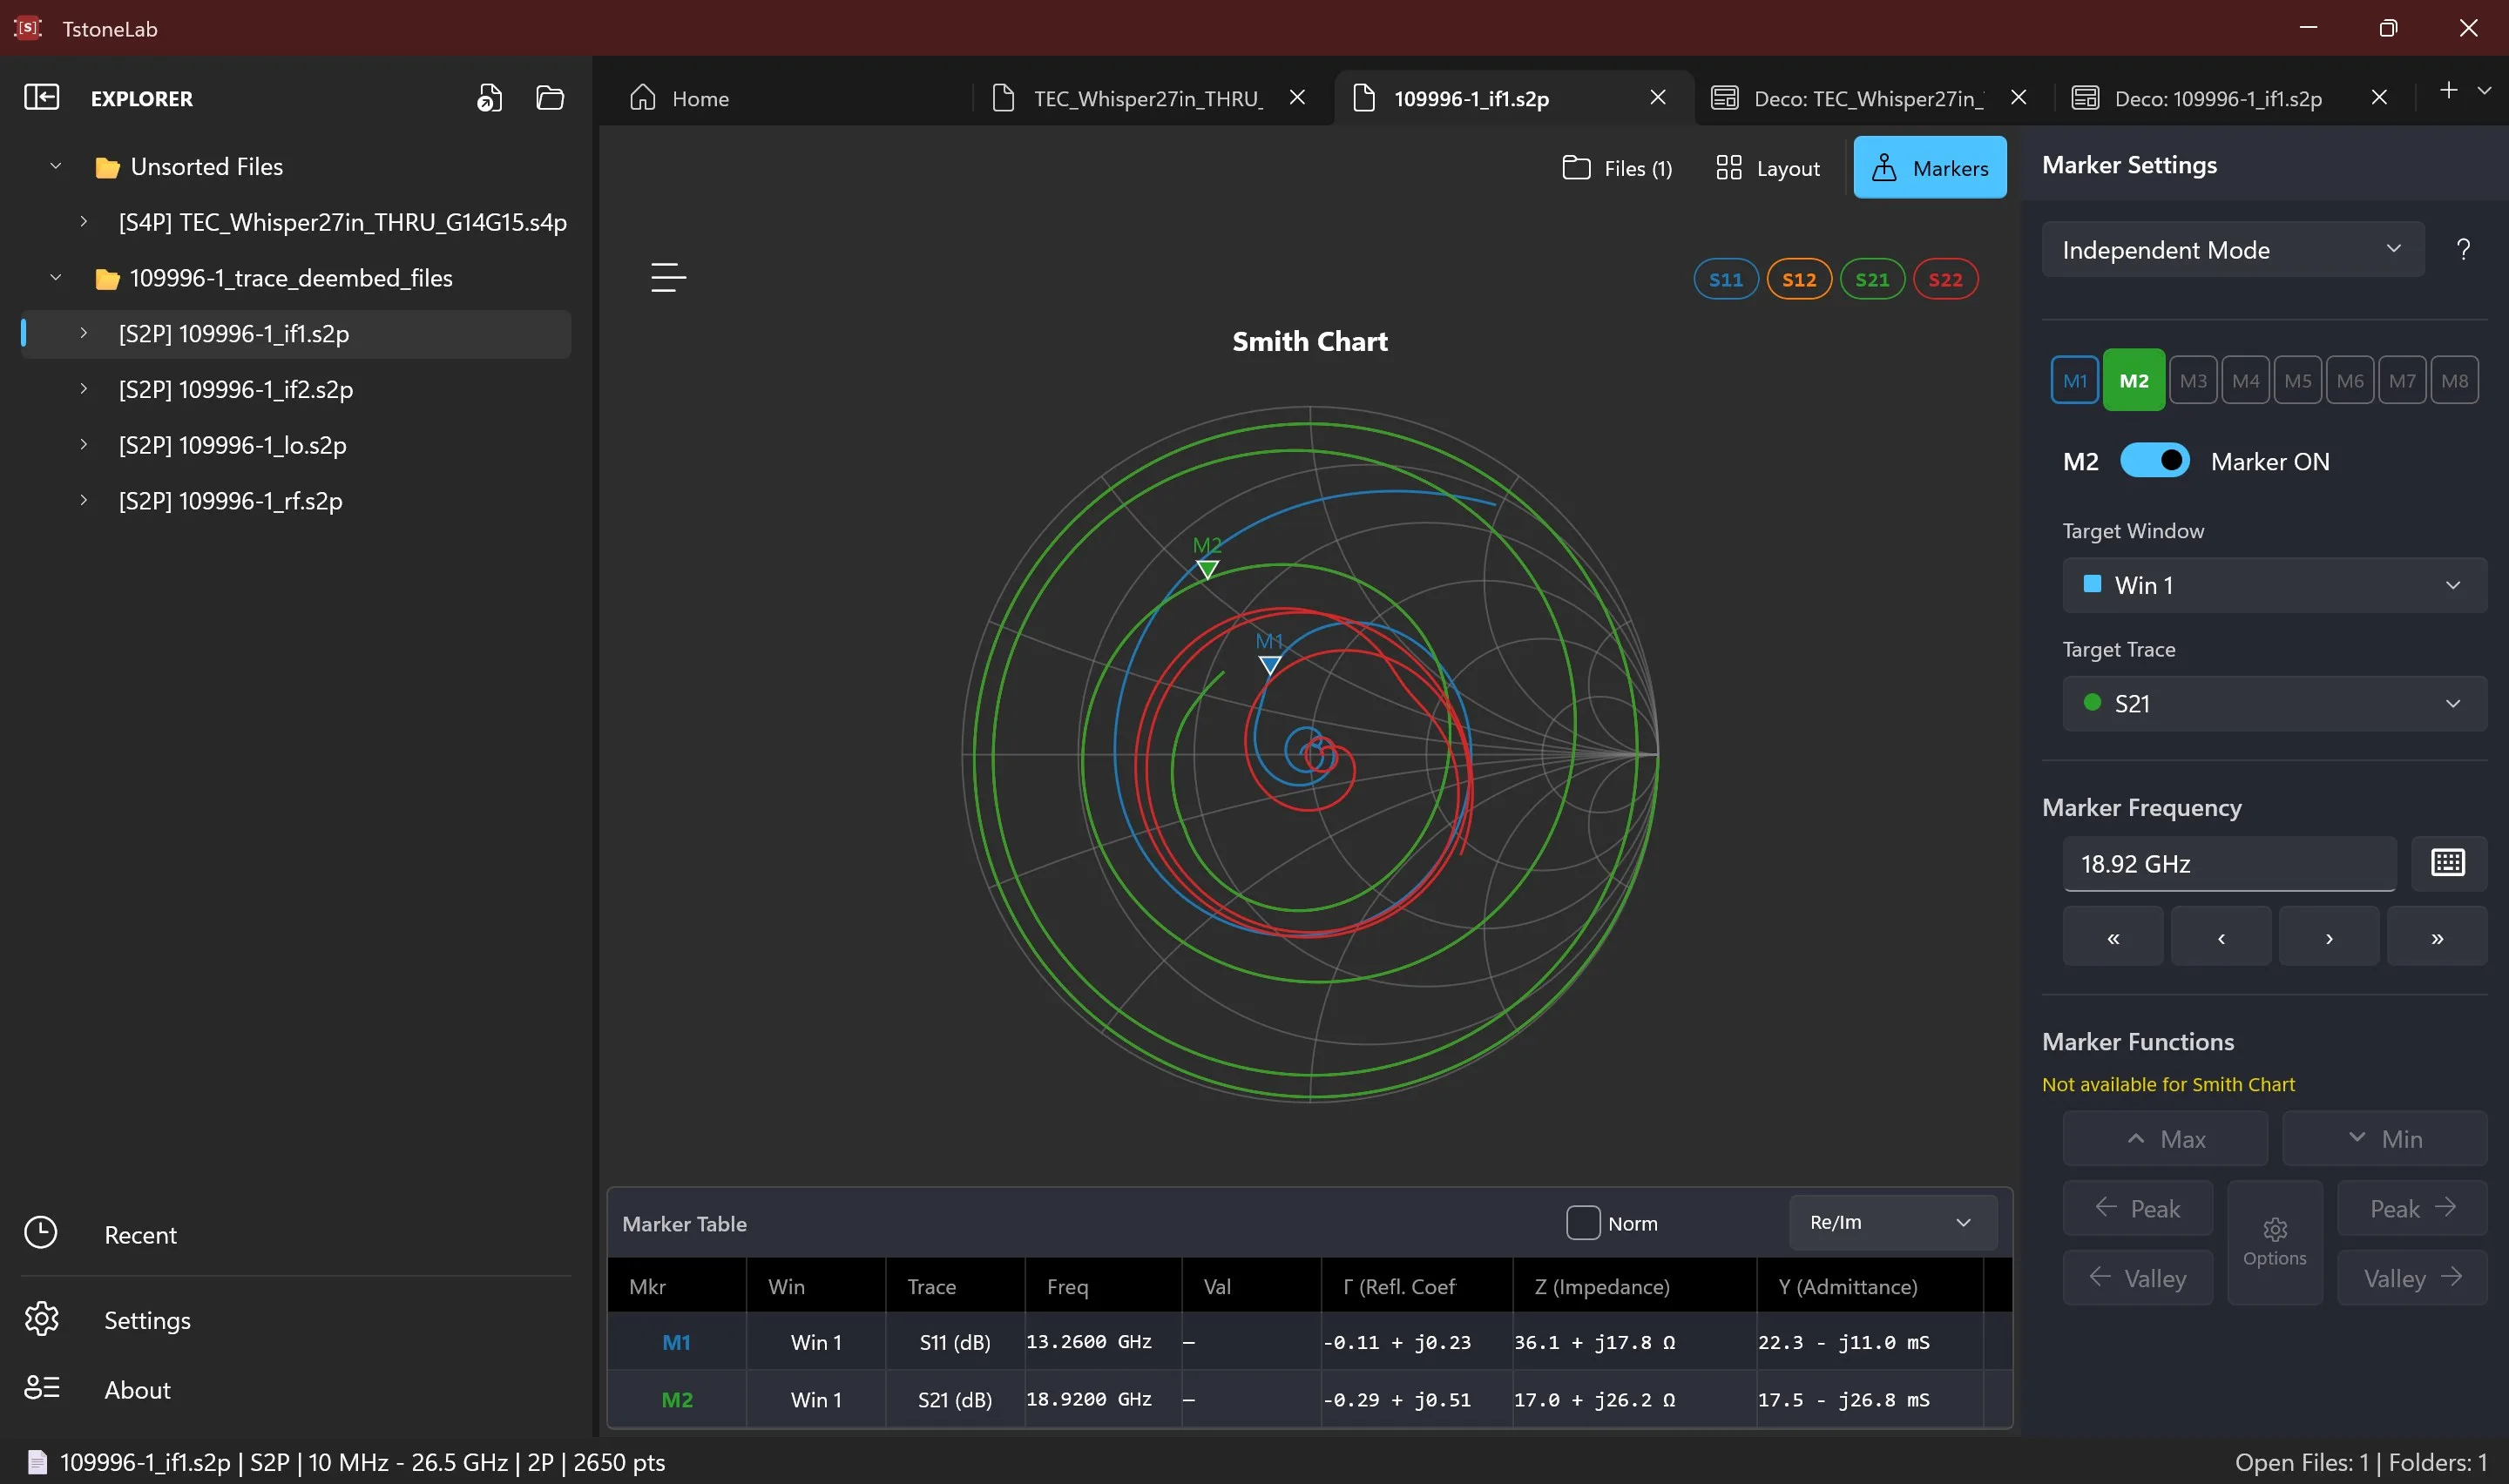Click the single-left step back button
Image resolution: width=2509 pixels, height=1484 pixels.
(2220, 937)
